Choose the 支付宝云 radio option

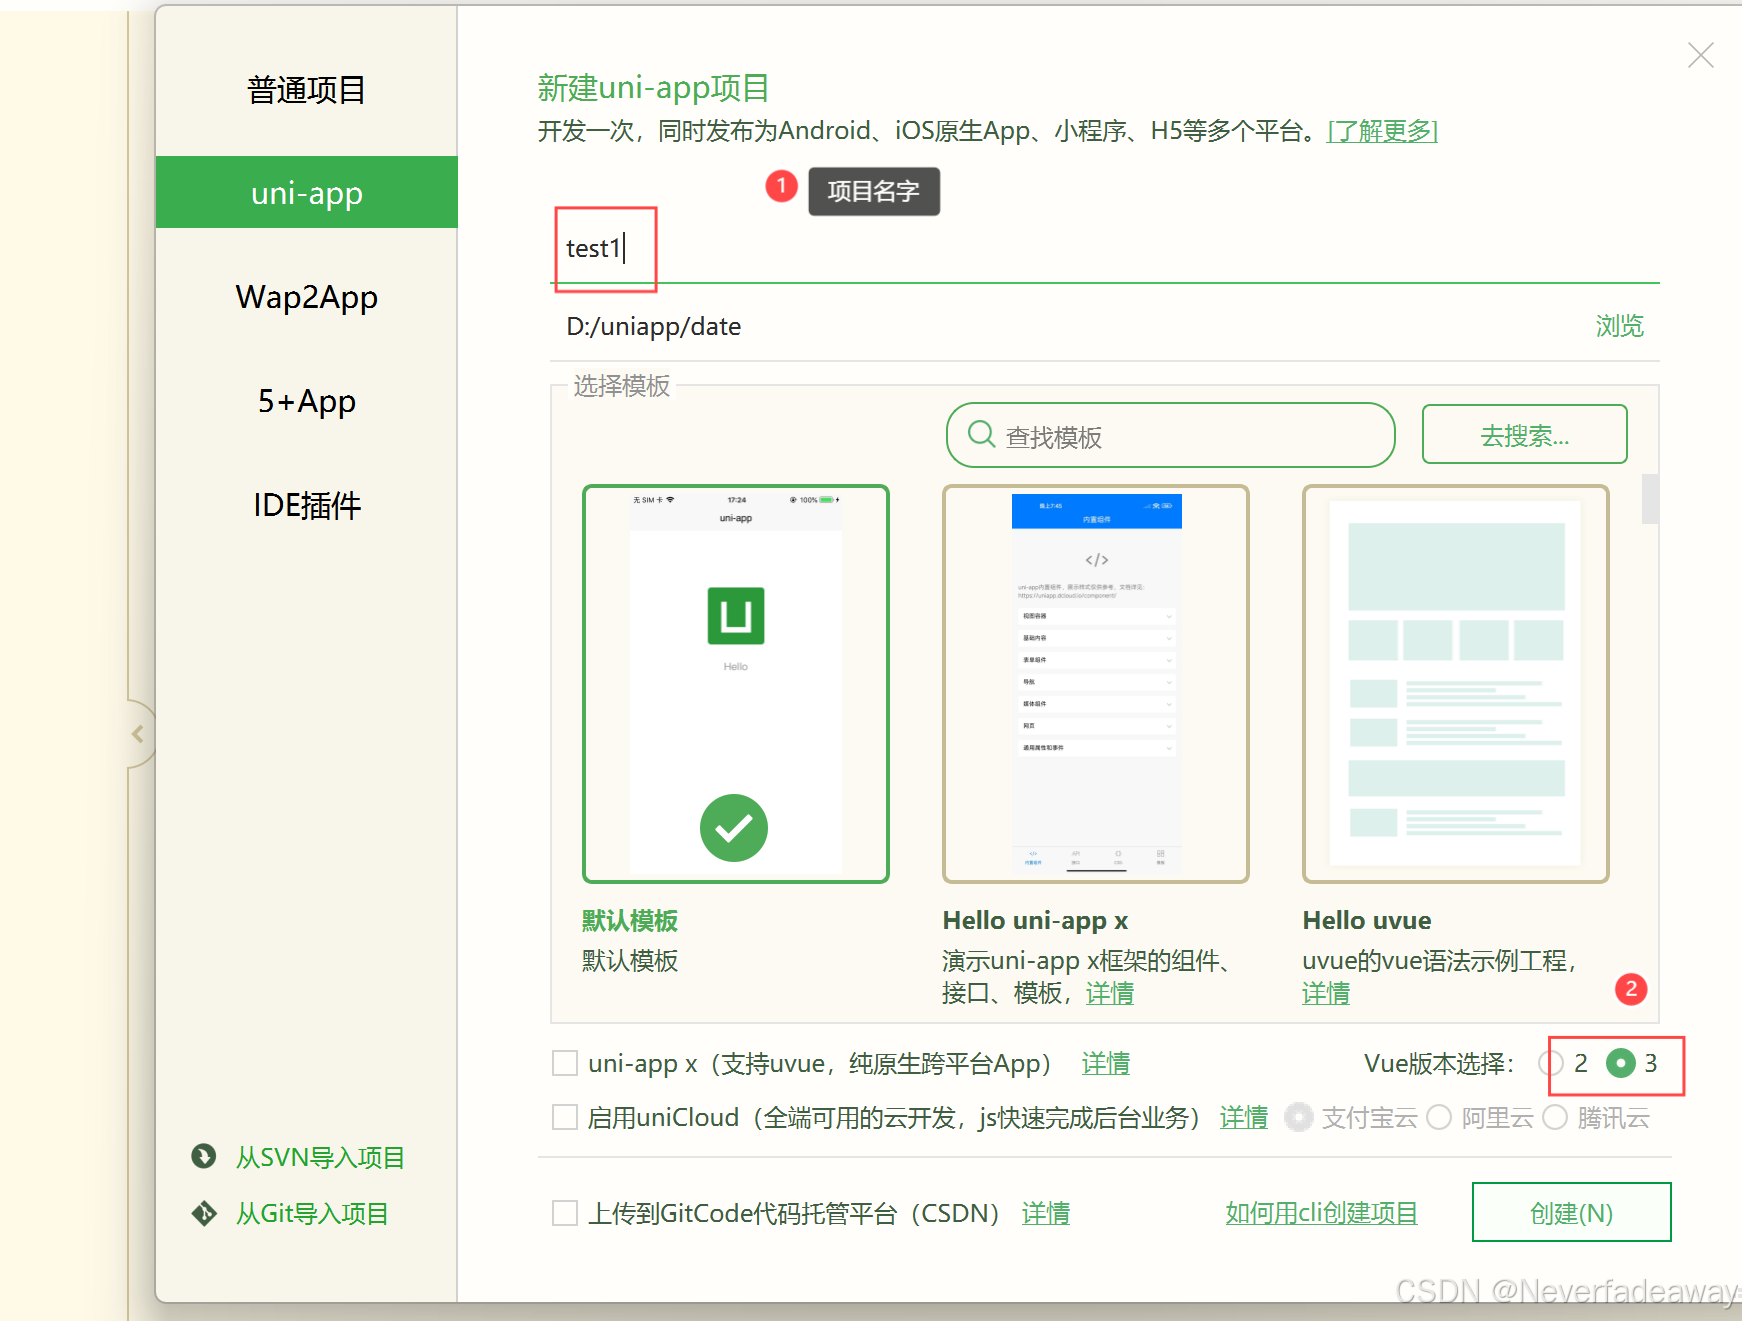pos(1299,1117)
